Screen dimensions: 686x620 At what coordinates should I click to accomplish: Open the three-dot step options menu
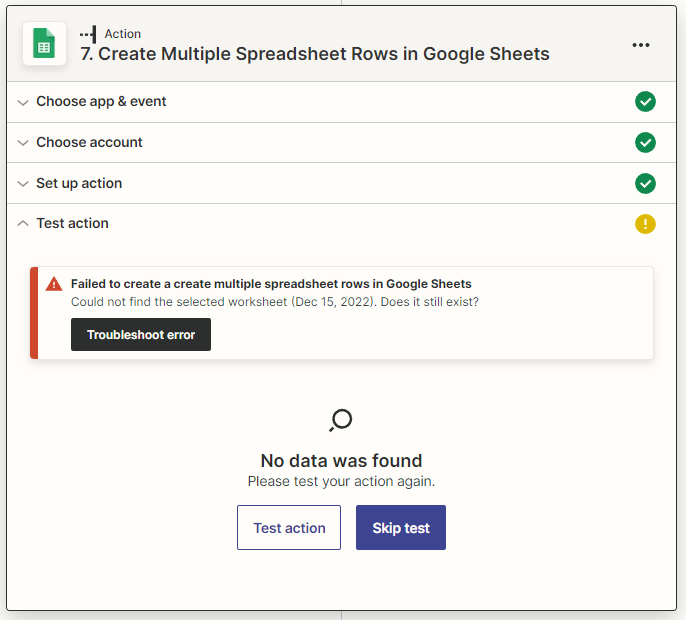[640, 45]
